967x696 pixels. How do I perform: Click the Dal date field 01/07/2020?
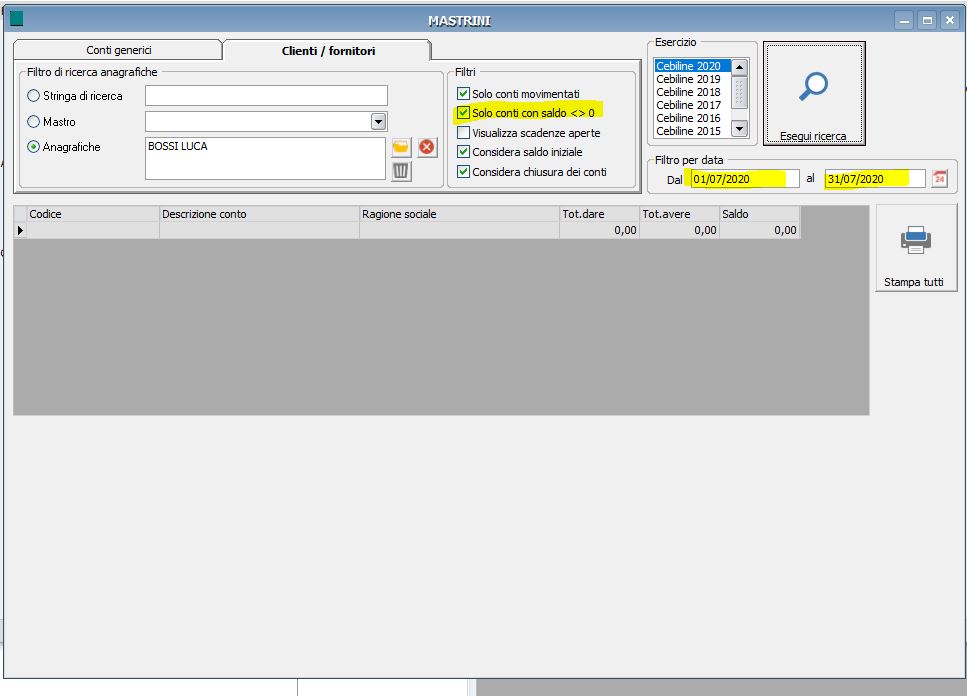click(744, 179)
